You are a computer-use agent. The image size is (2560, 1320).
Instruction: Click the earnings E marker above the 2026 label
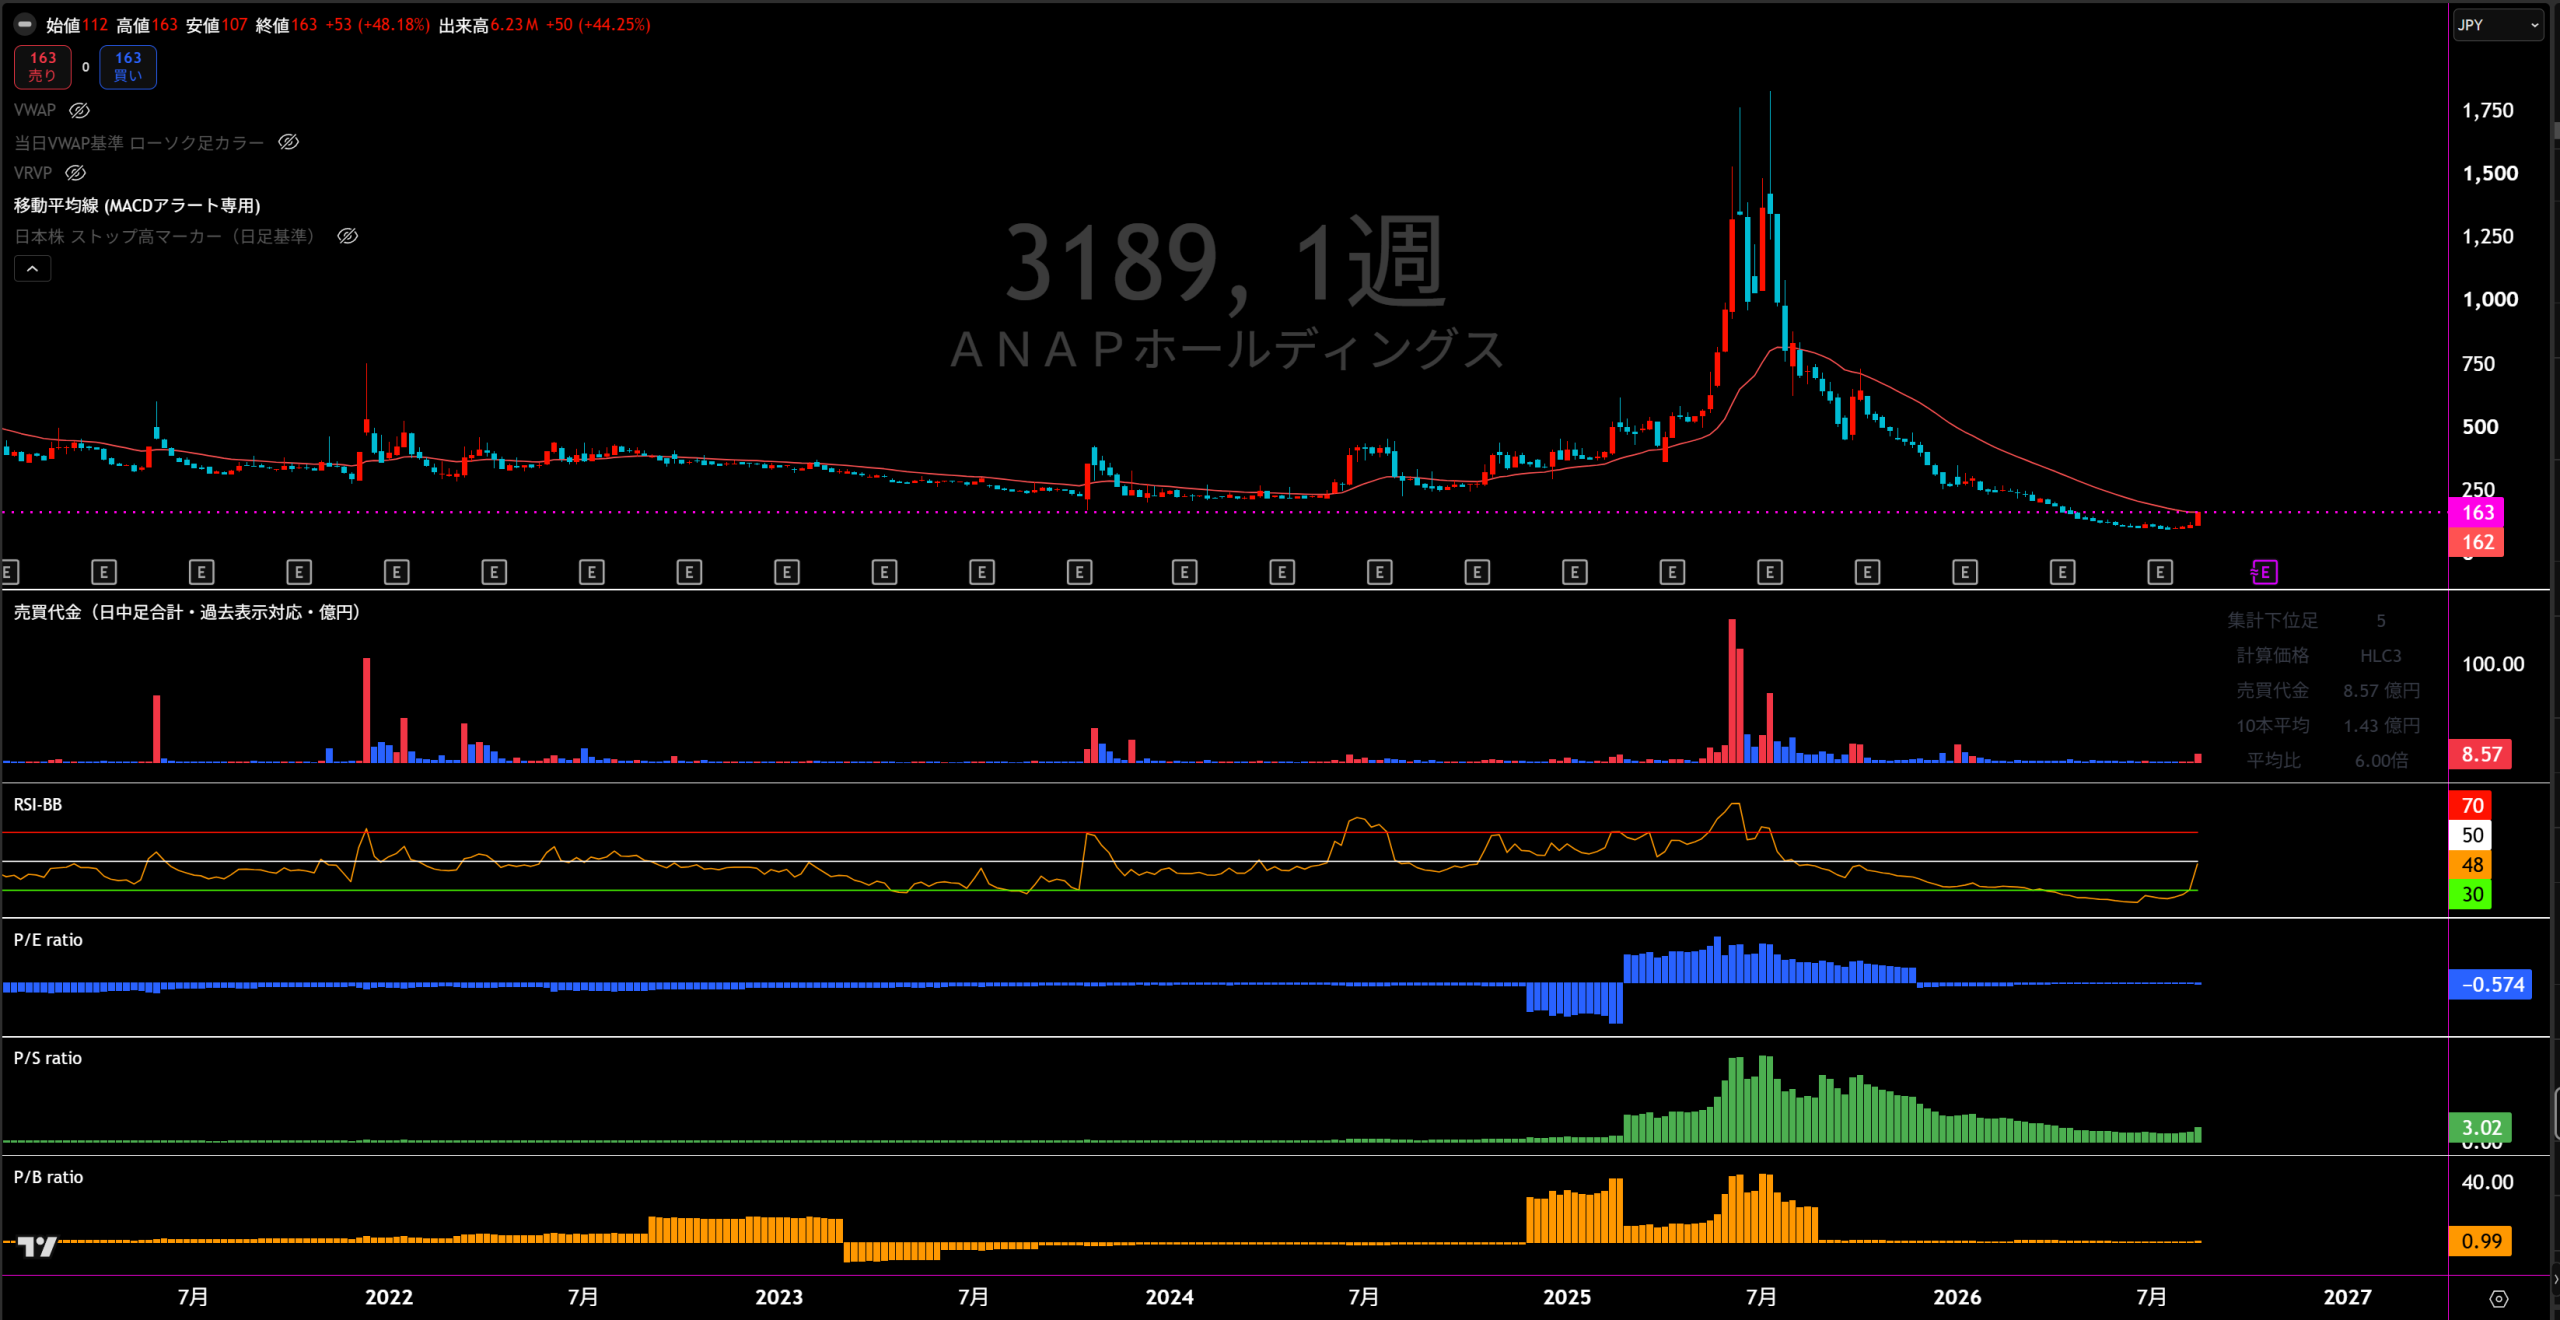tap(1965, 572)
